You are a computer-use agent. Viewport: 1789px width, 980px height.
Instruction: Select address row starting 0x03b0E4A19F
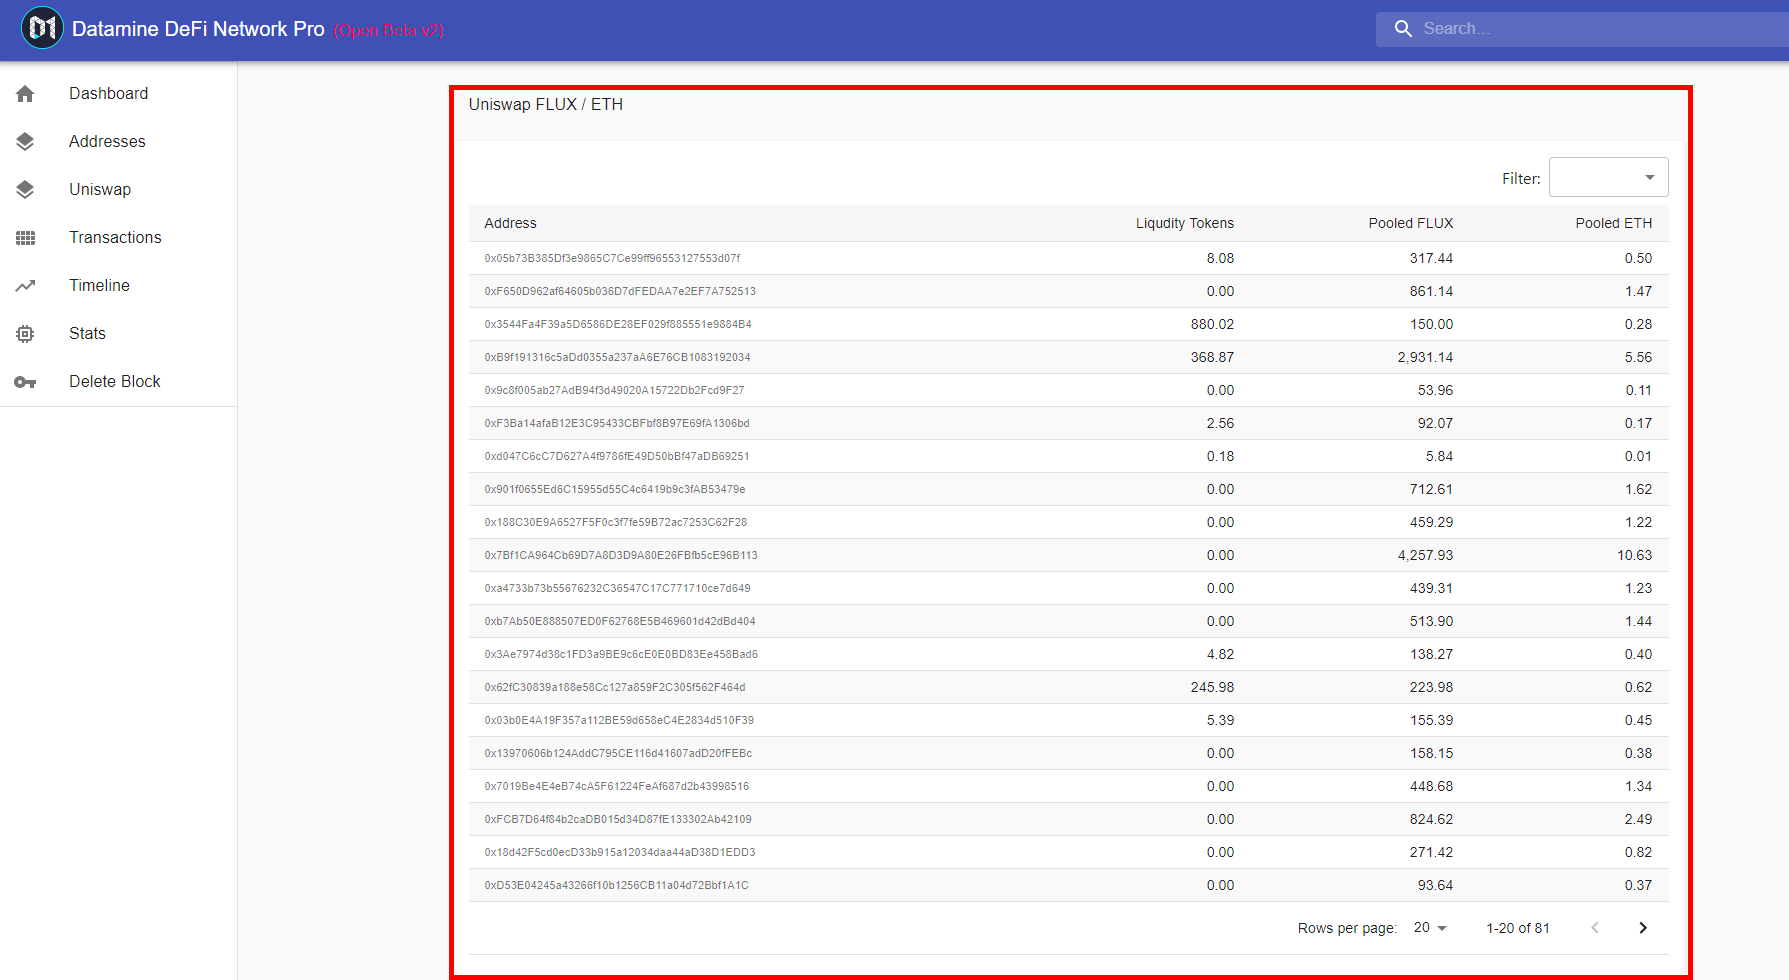pos(1068,720)
